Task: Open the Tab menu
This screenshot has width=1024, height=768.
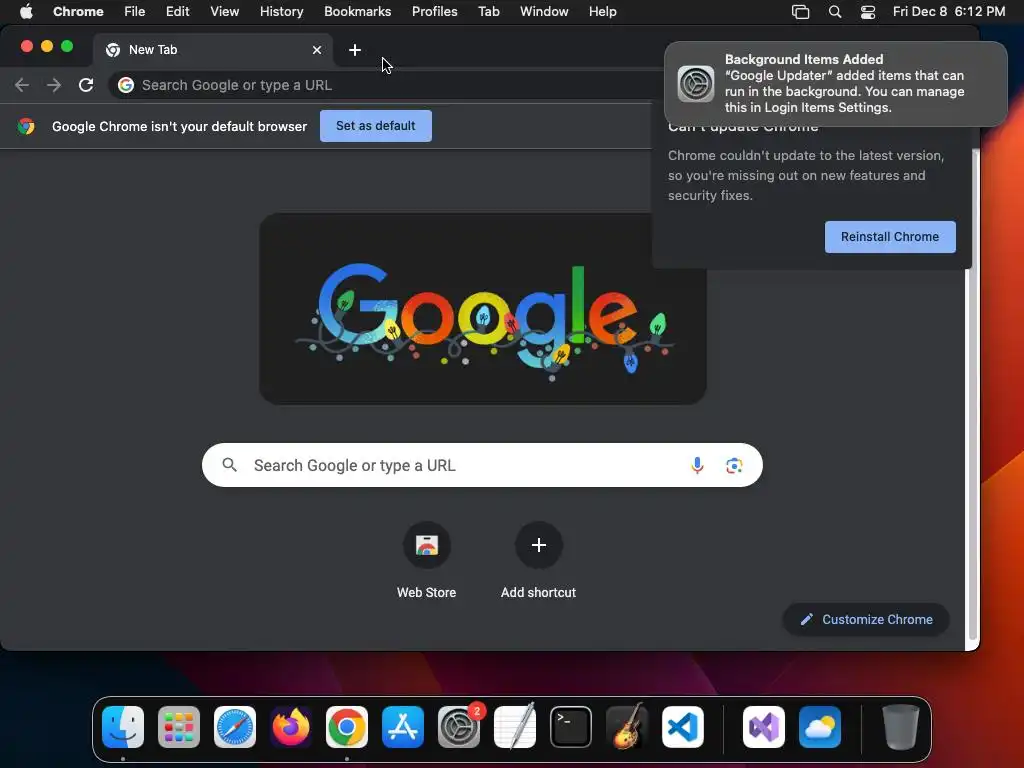Action: coord(488,12)
